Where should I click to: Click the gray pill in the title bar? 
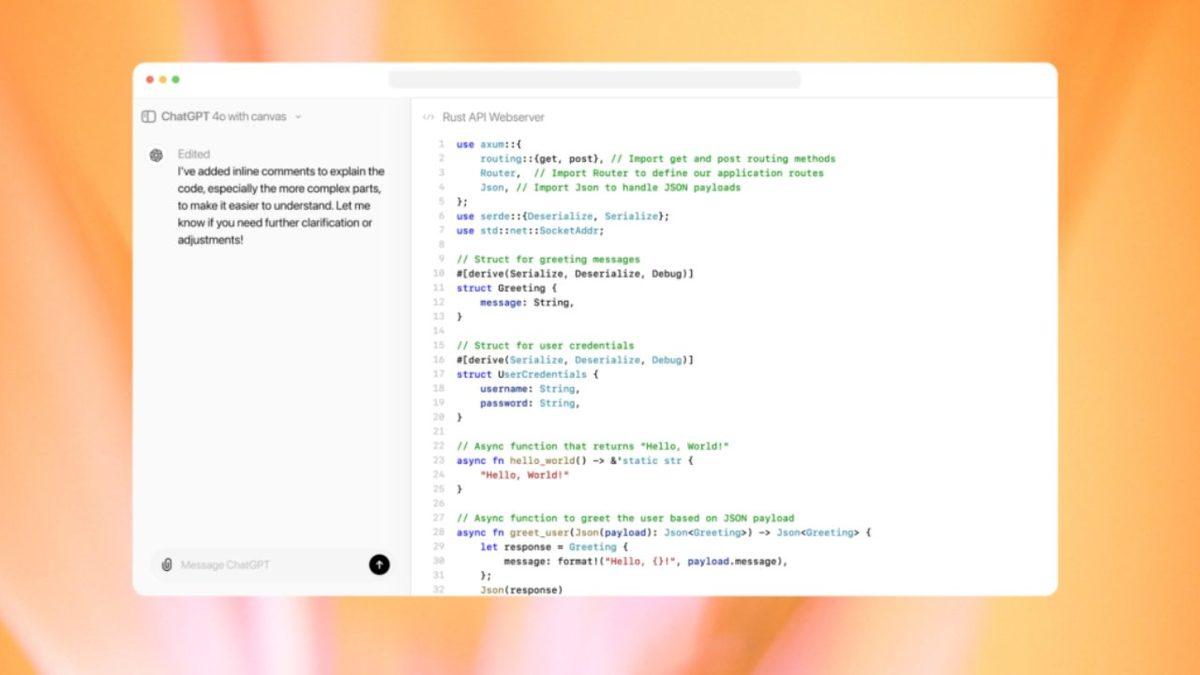tap(597, 76)
